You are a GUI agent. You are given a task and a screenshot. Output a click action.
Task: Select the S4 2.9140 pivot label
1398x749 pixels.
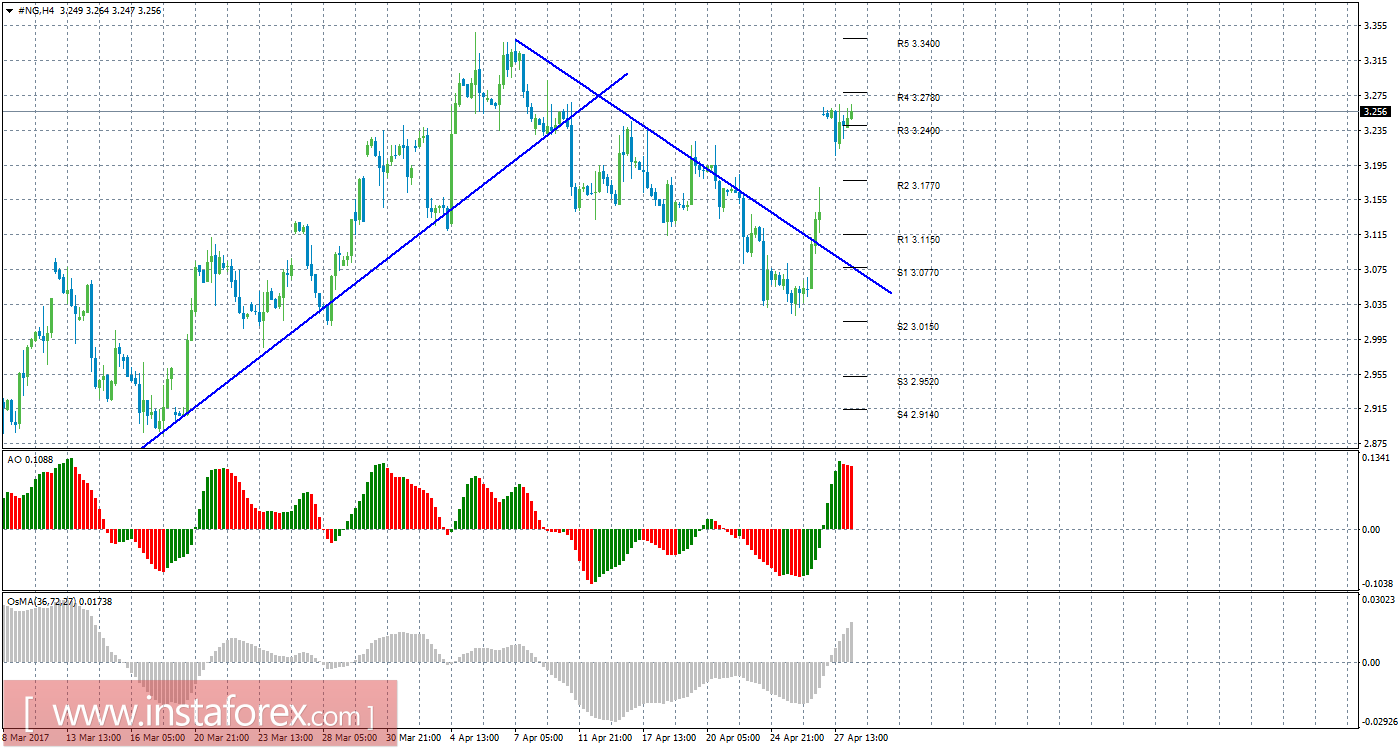pyautogui.click(x=918, y=414)
